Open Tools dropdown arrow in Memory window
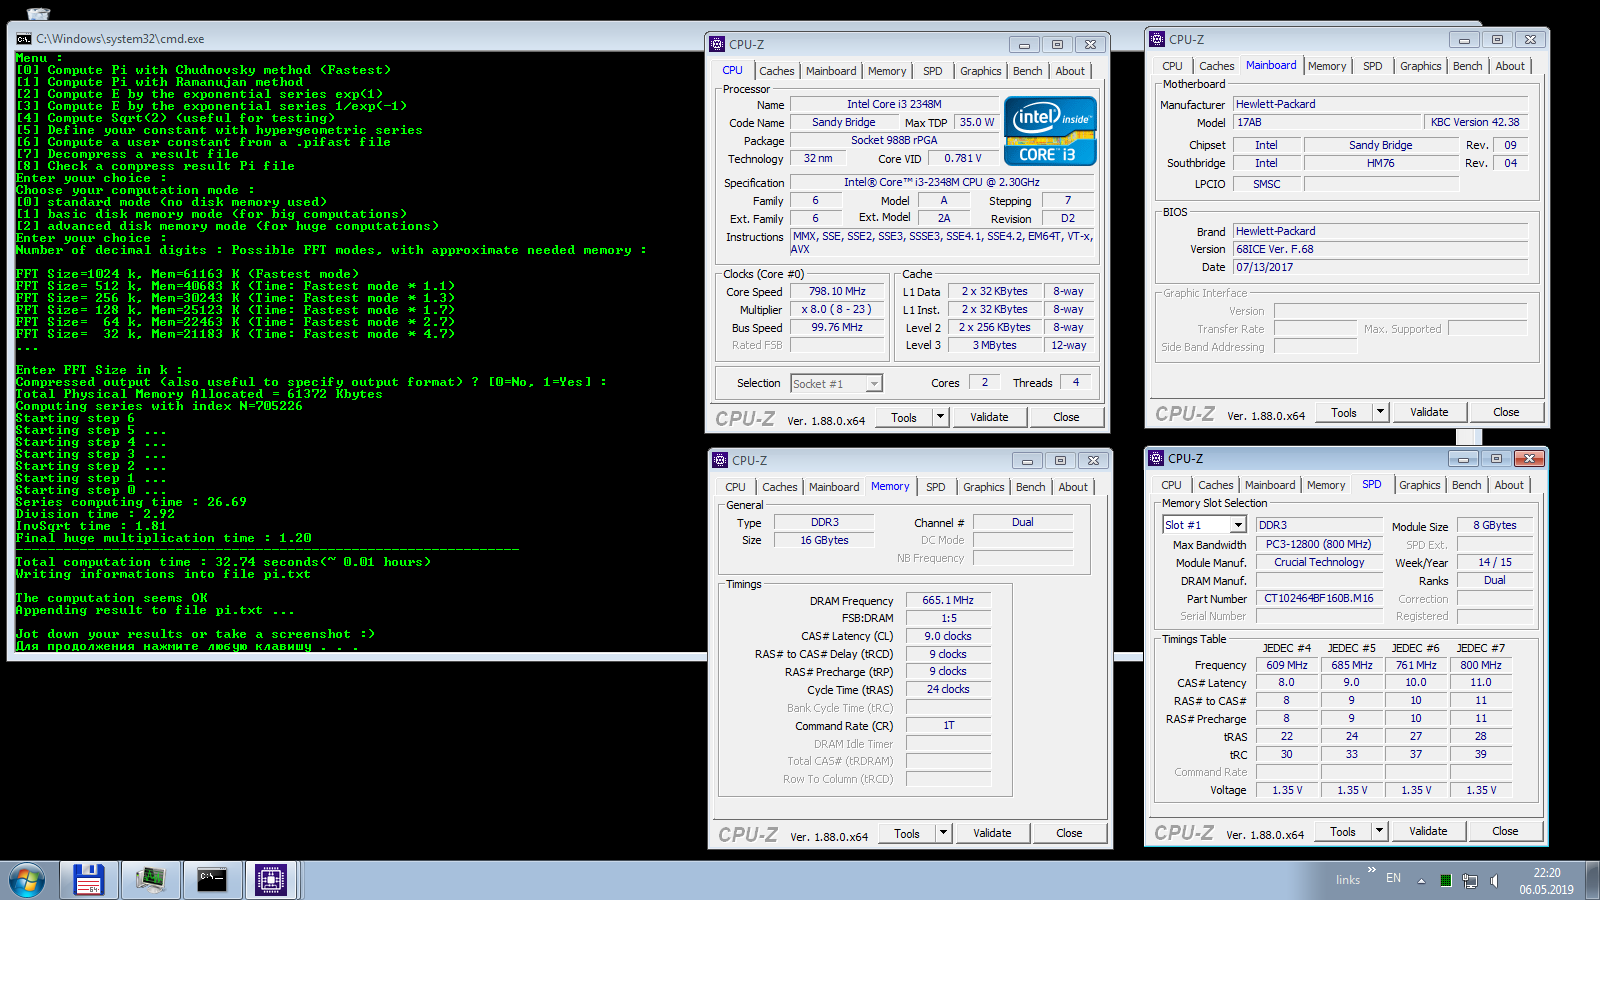The image size is (1600, 993). click(943, 833)
